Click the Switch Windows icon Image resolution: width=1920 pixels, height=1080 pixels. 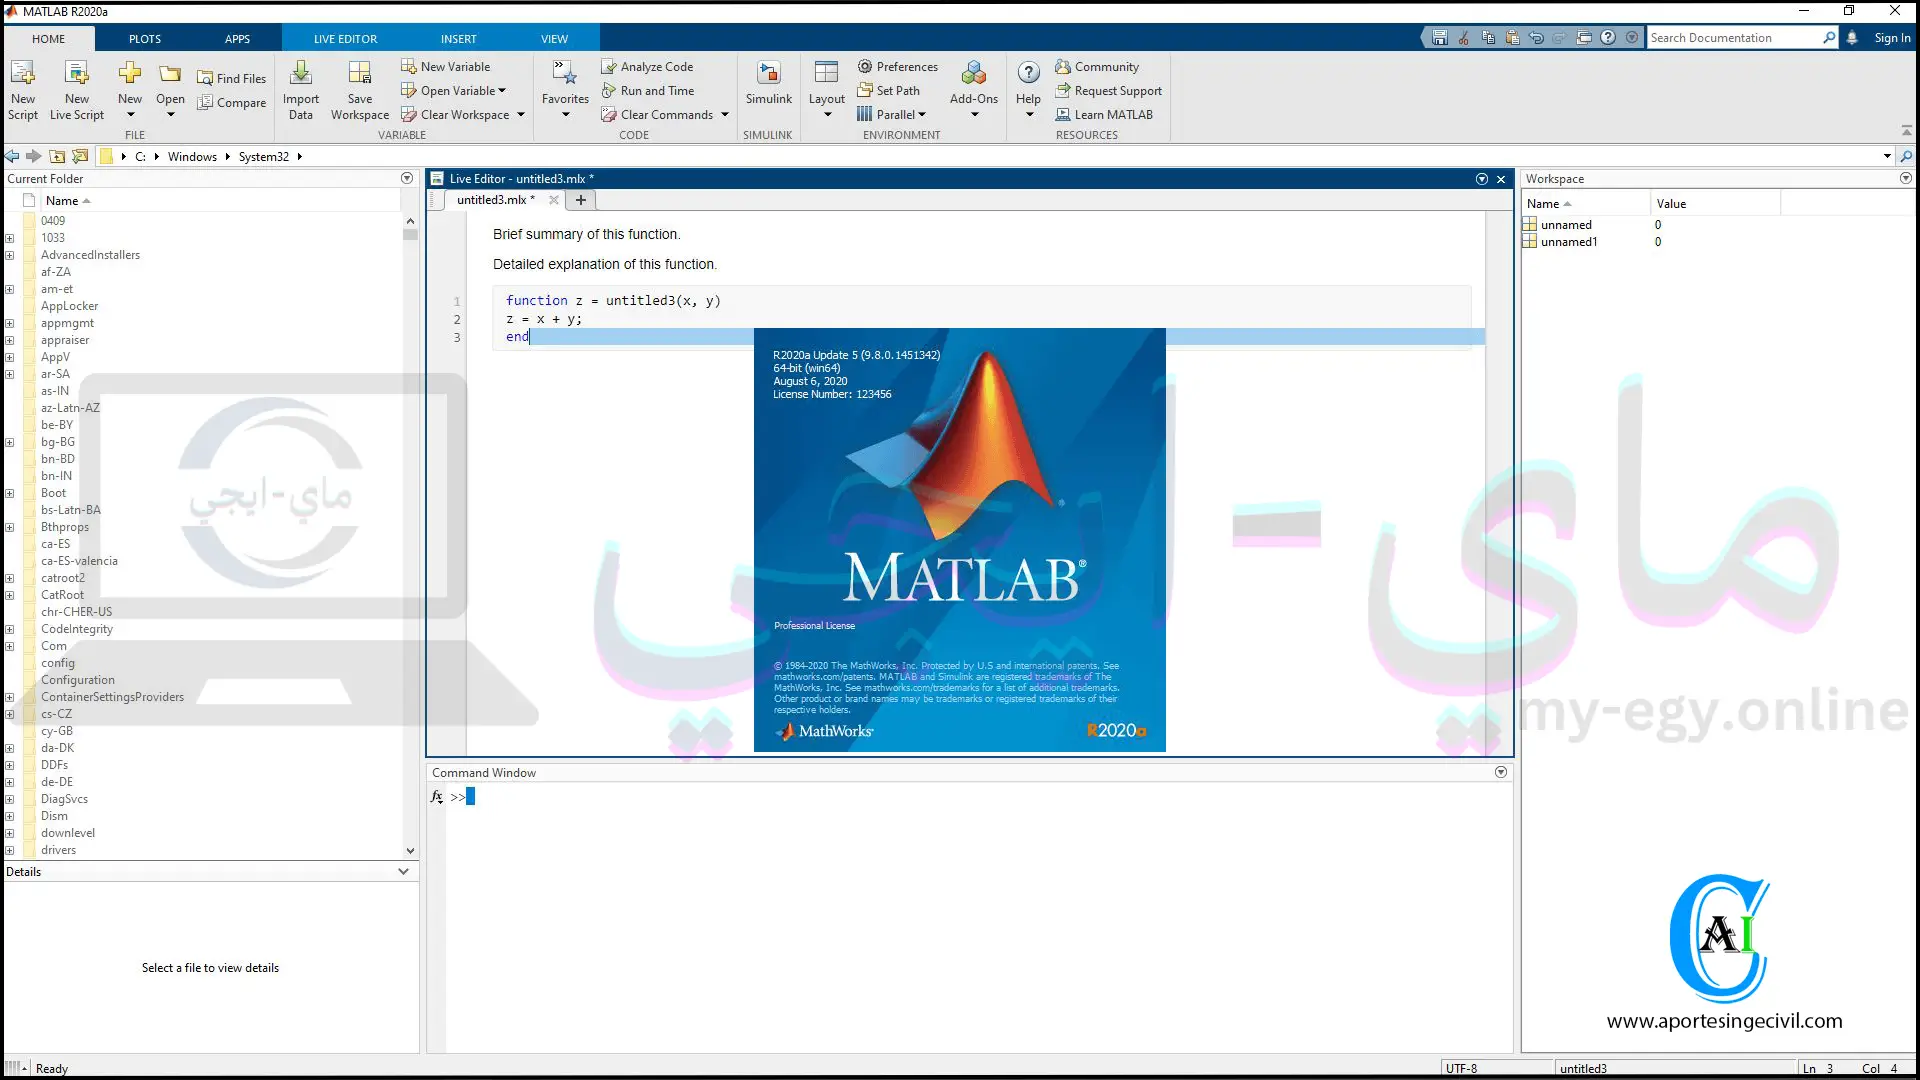coord(1584,38)
